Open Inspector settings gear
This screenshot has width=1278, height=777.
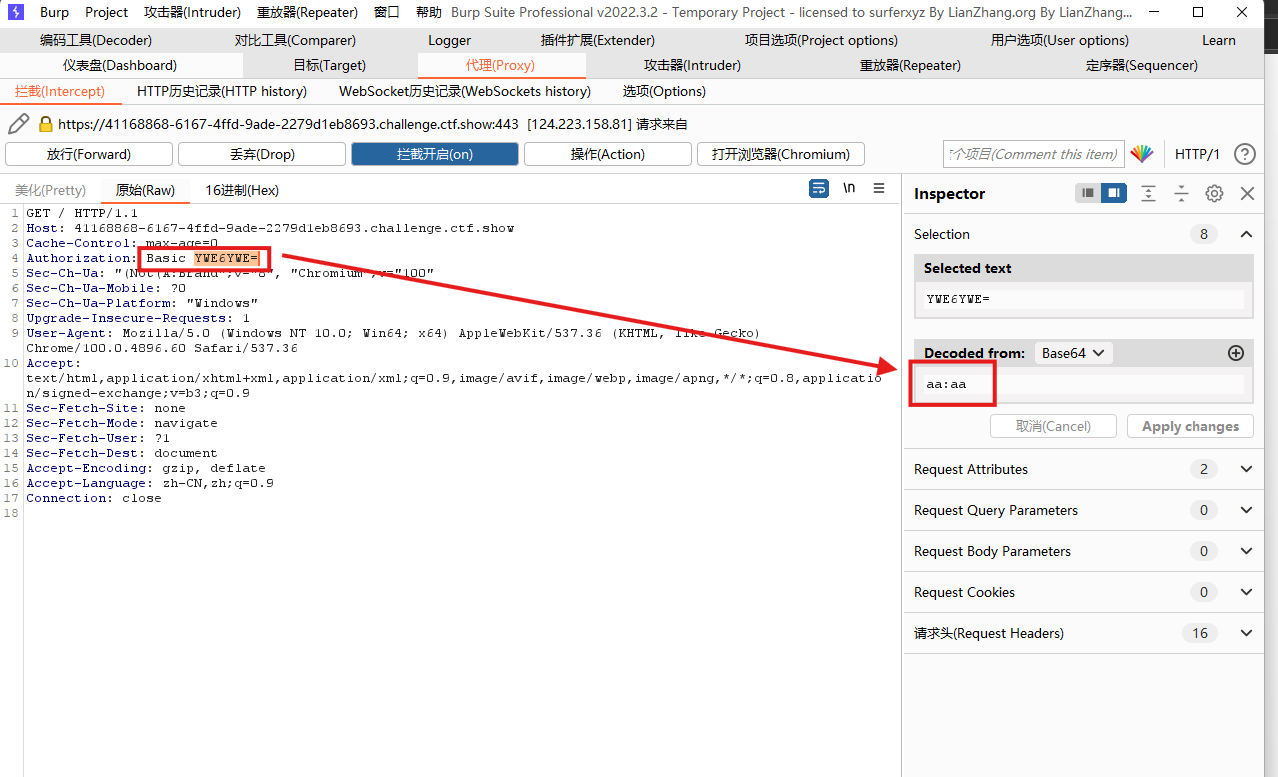pos(1214,193)
